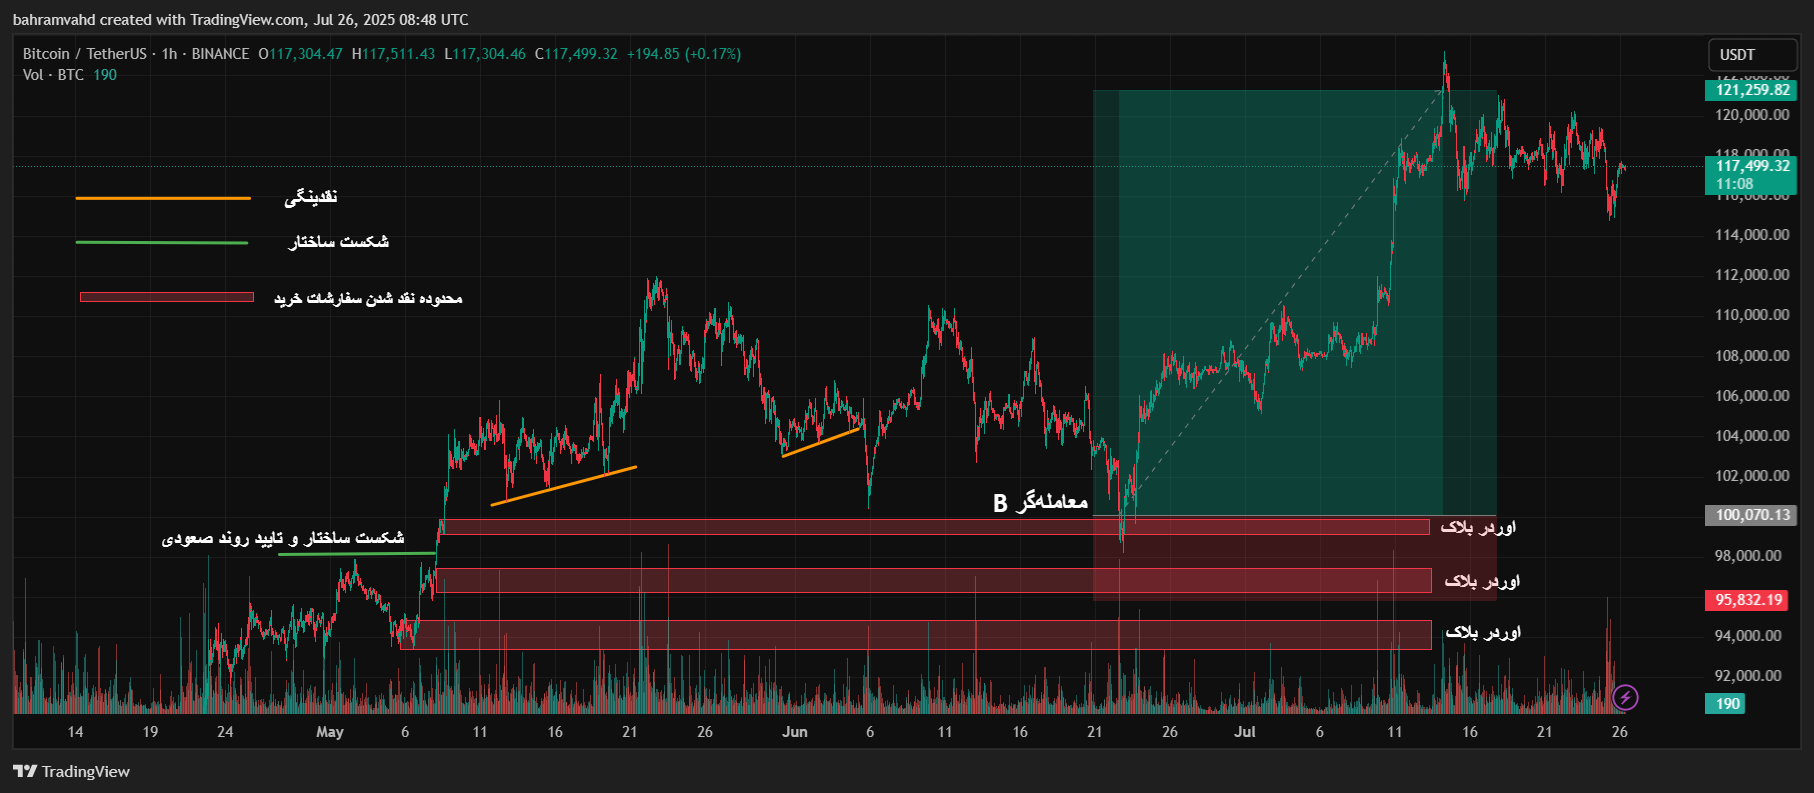
Task: Click the شکست ساختار و تایید روند صعودی label
Action: point(283,538)
